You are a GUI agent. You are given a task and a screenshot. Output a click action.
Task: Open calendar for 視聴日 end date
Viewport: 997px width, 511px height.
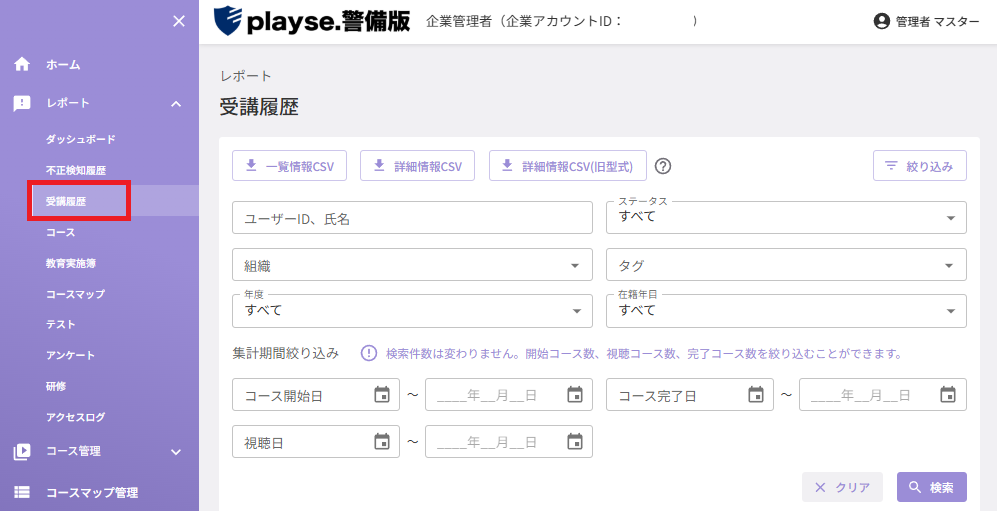click(x=575, y=442)
